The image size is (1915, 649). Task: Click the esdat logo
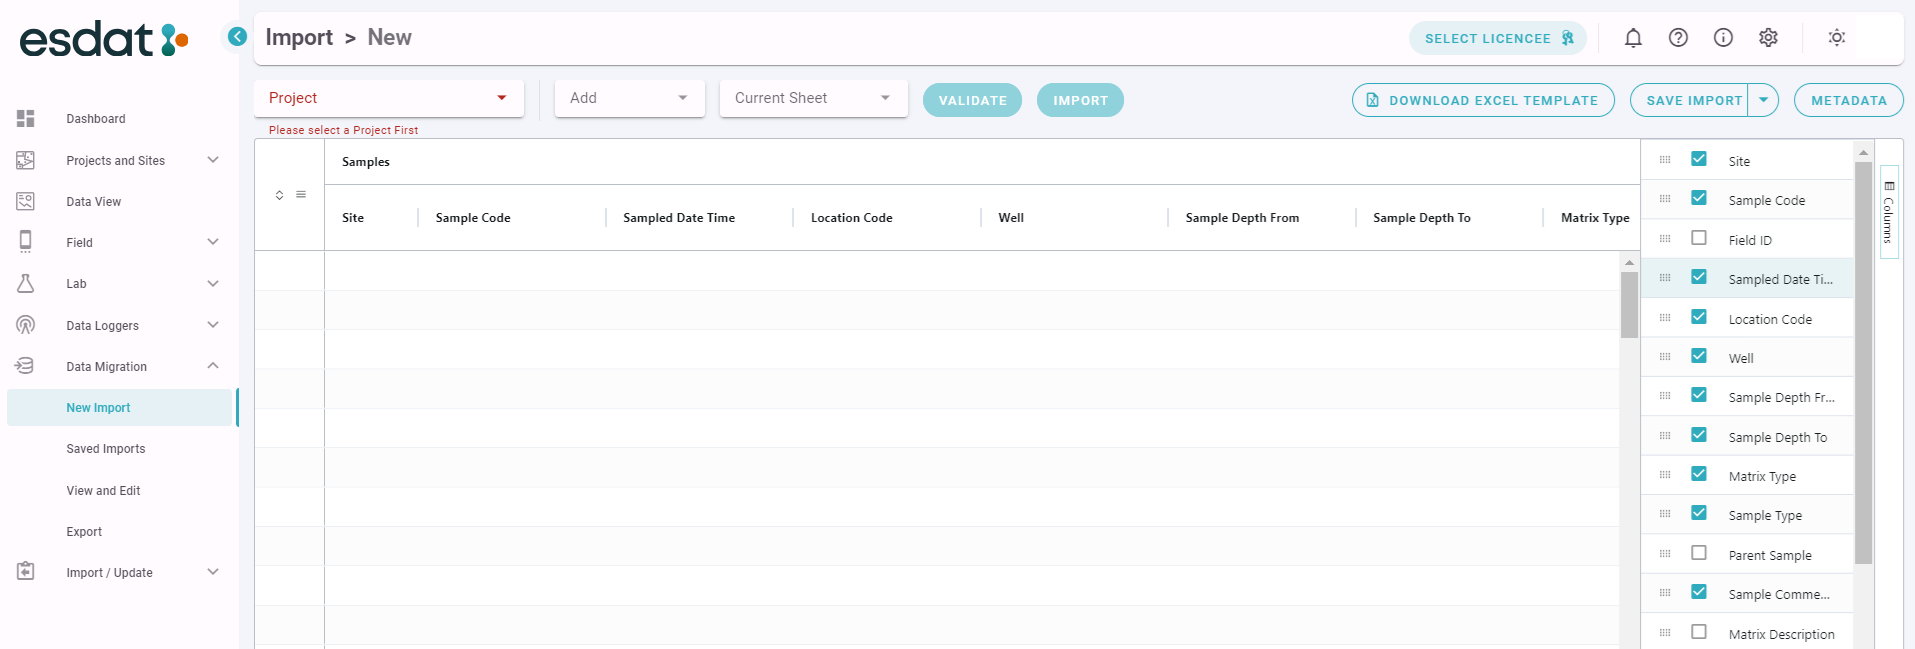tap(104, 40)
